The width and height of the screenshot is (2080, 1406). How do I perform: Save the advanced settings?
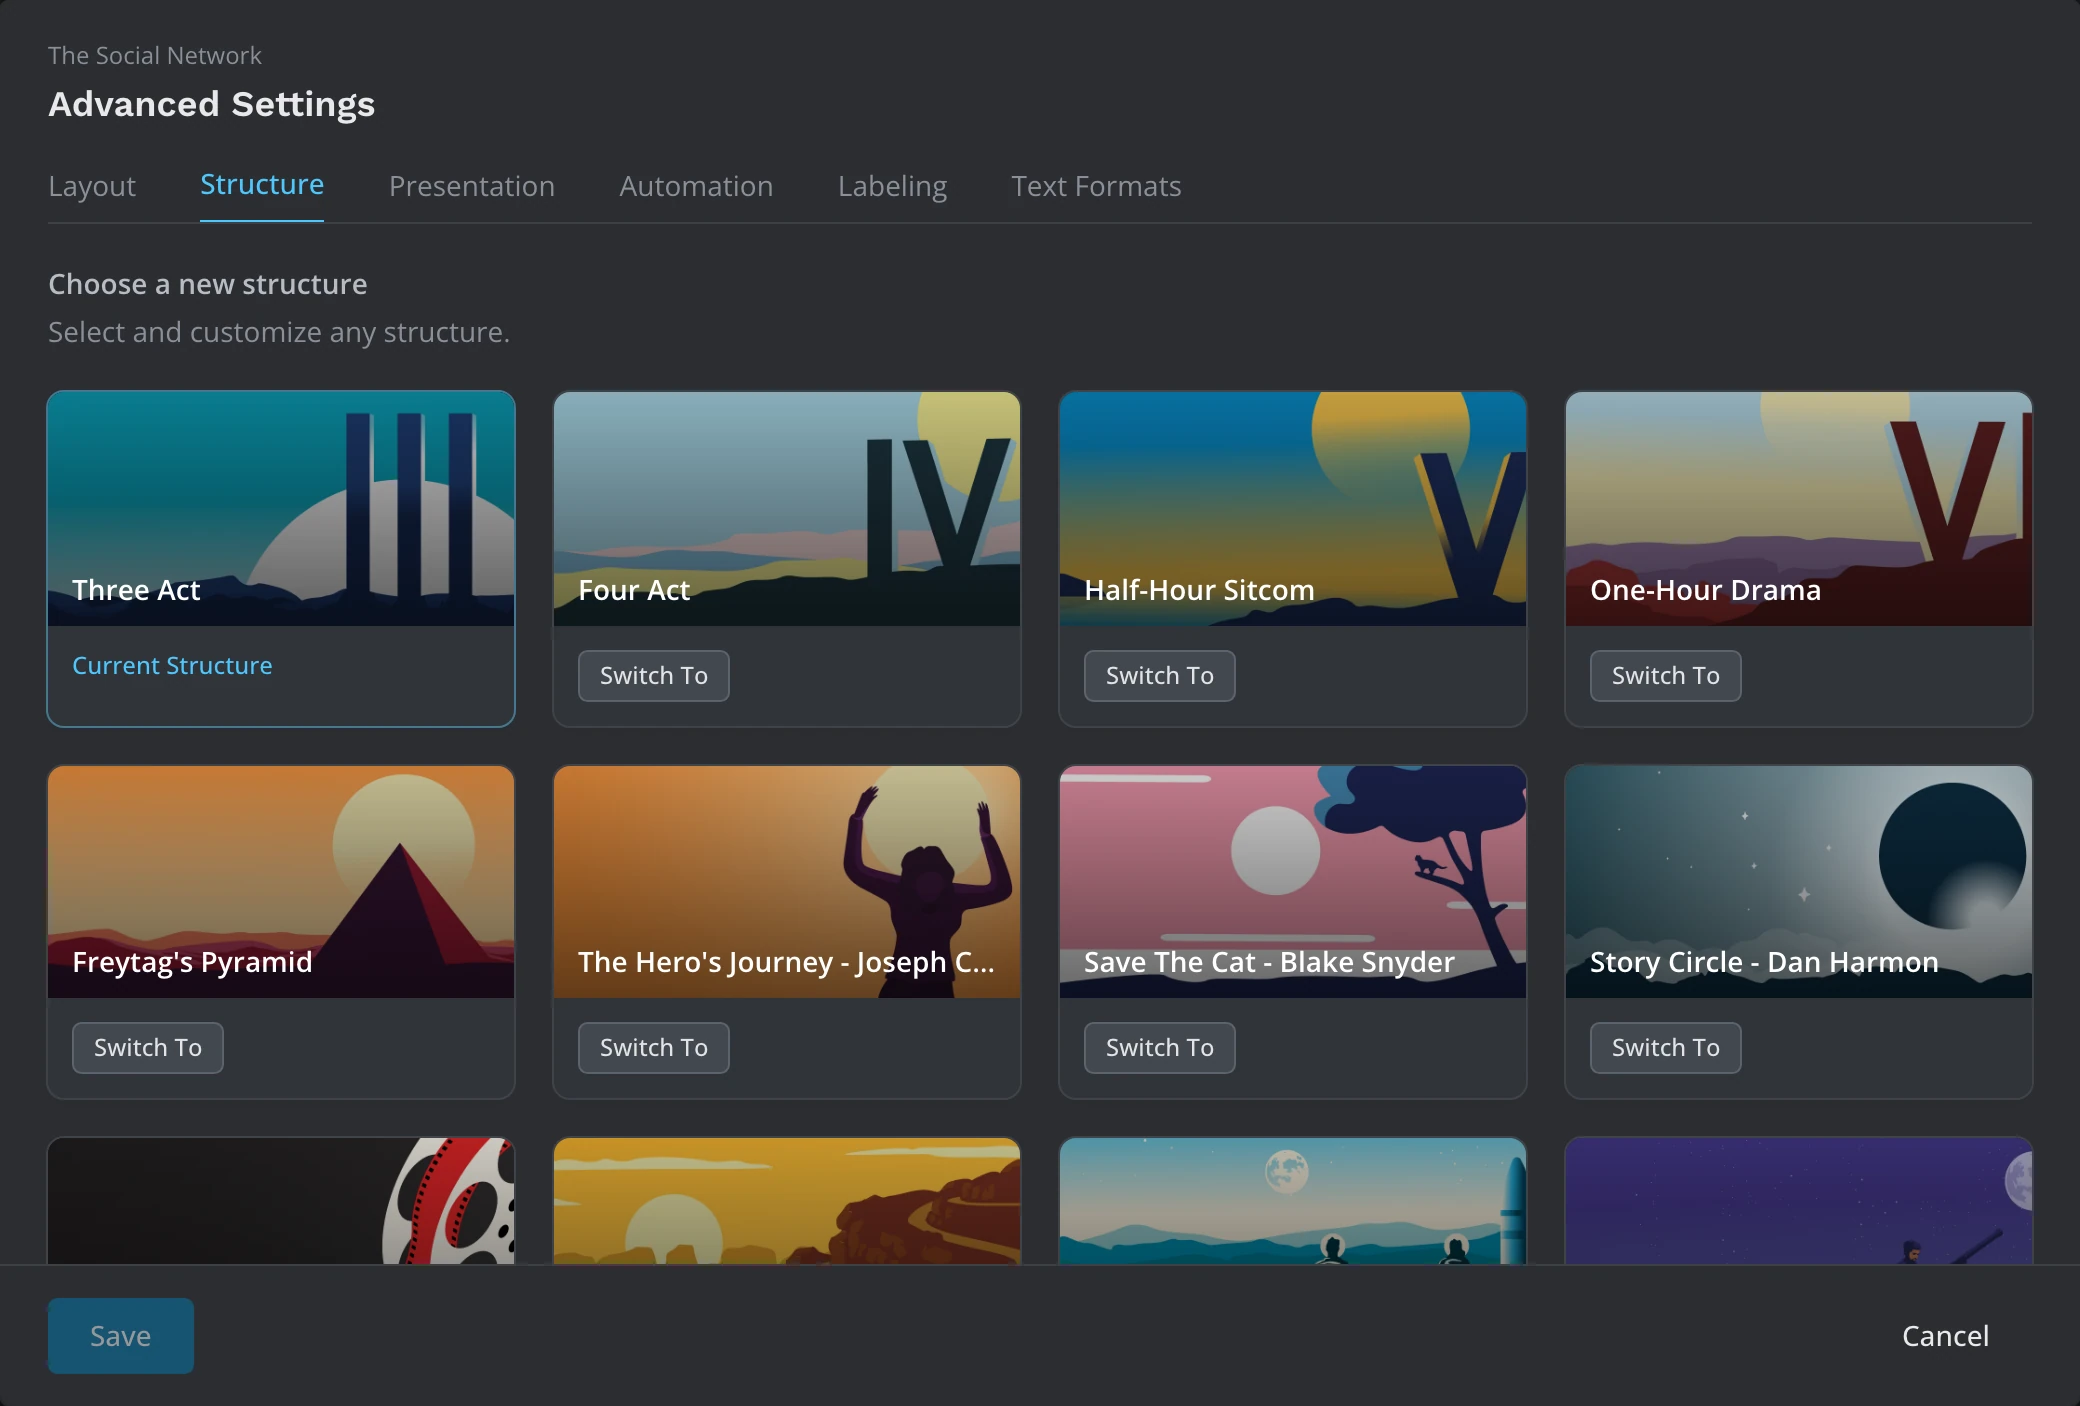121,1336
